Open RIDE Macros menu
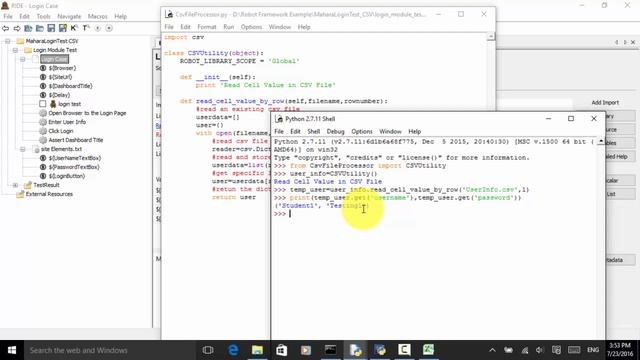The height and width of the screenshot is (360, 640). pos(98,16)
